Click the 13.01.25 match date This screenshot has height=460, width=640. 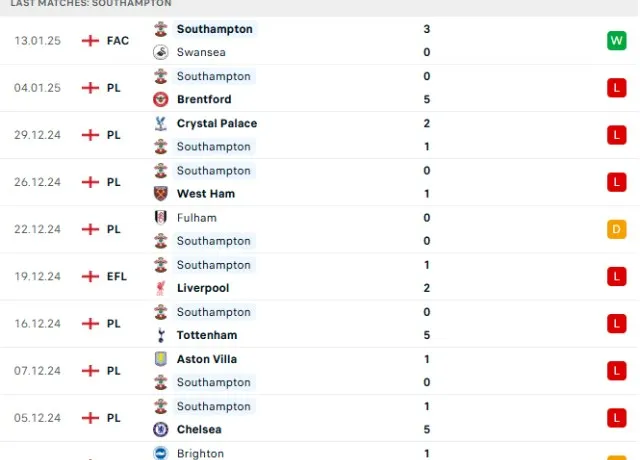coord(38,41)
